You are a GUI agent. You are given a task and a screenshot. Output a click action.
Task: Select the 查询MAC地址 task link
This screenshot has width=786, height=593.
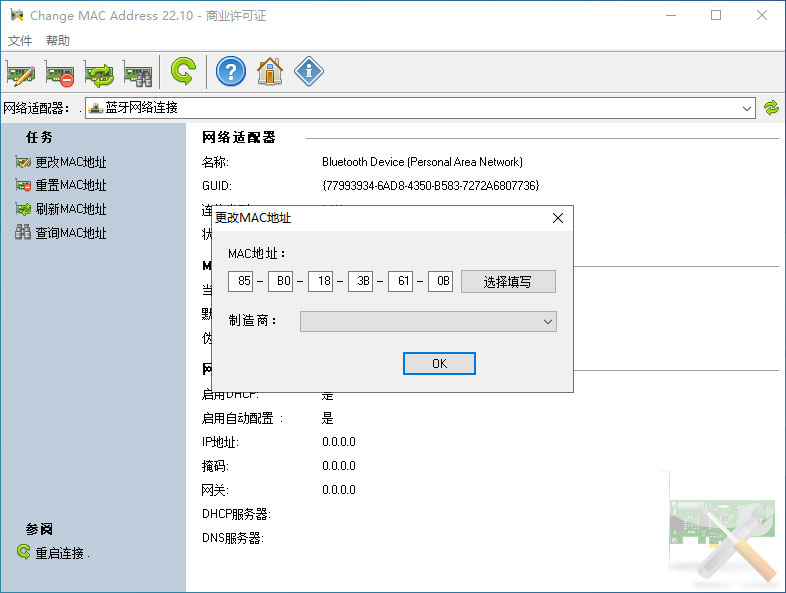(x=71, y=233)
